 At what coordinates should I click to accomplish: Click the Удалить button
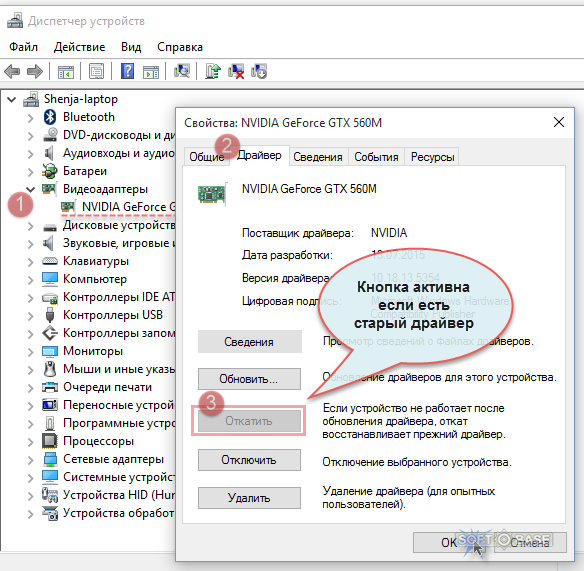coord(249,498)
